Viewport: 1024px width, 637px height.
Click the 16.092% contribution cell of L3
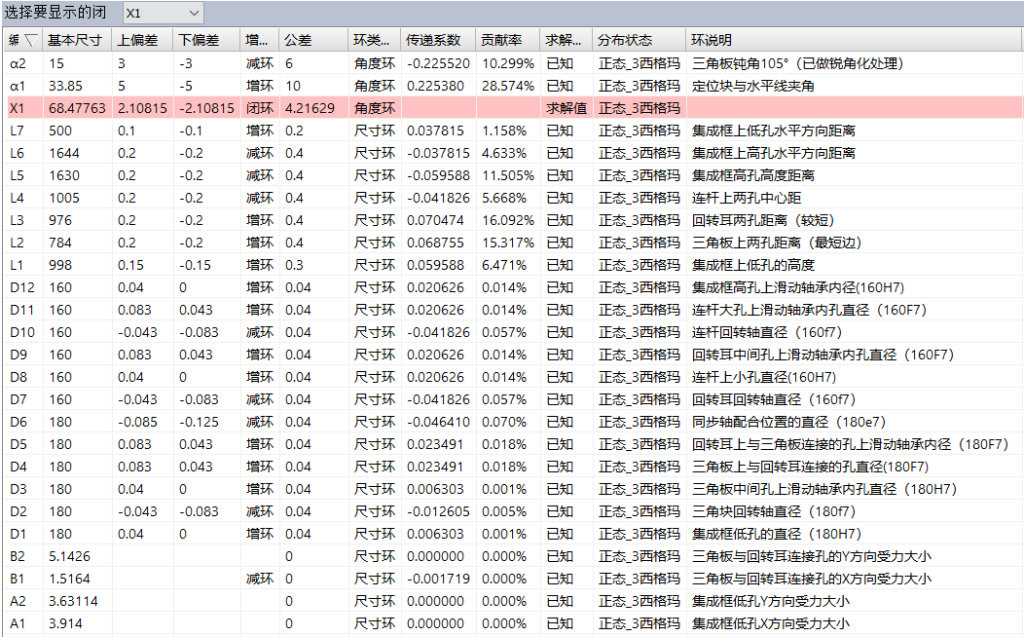504,220
